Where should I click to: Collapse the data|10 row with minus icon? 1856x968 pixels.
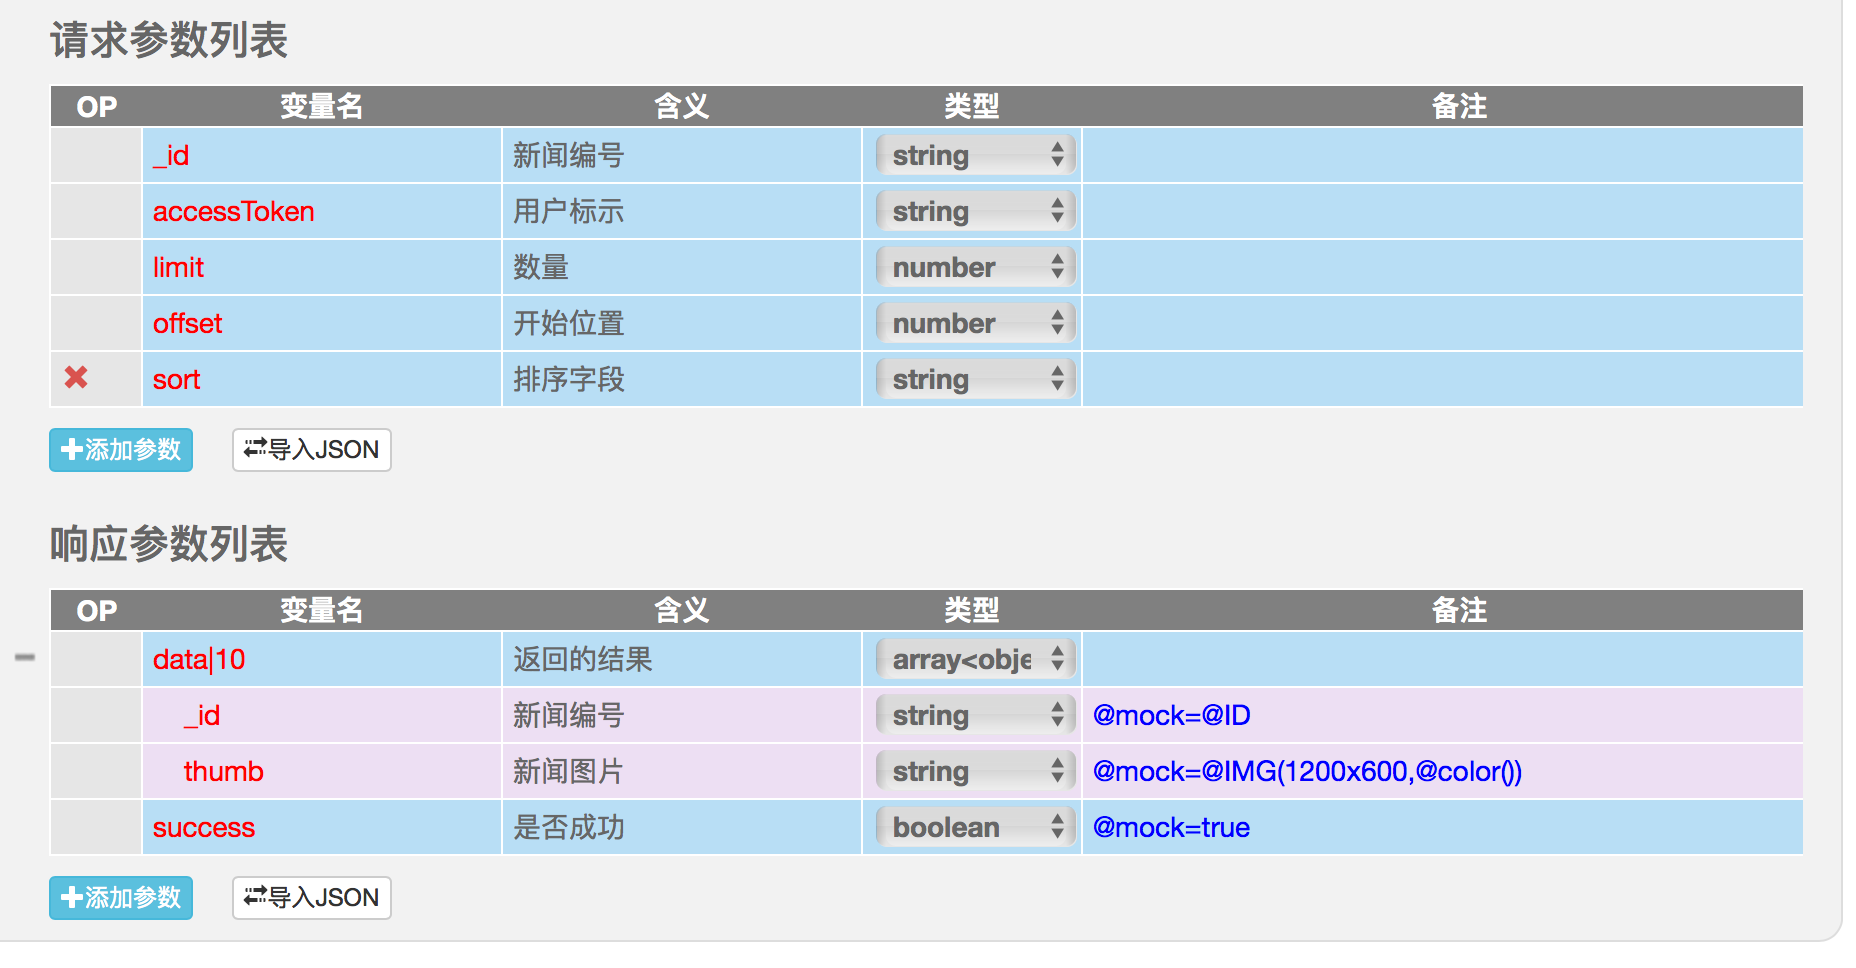[25, 657]
